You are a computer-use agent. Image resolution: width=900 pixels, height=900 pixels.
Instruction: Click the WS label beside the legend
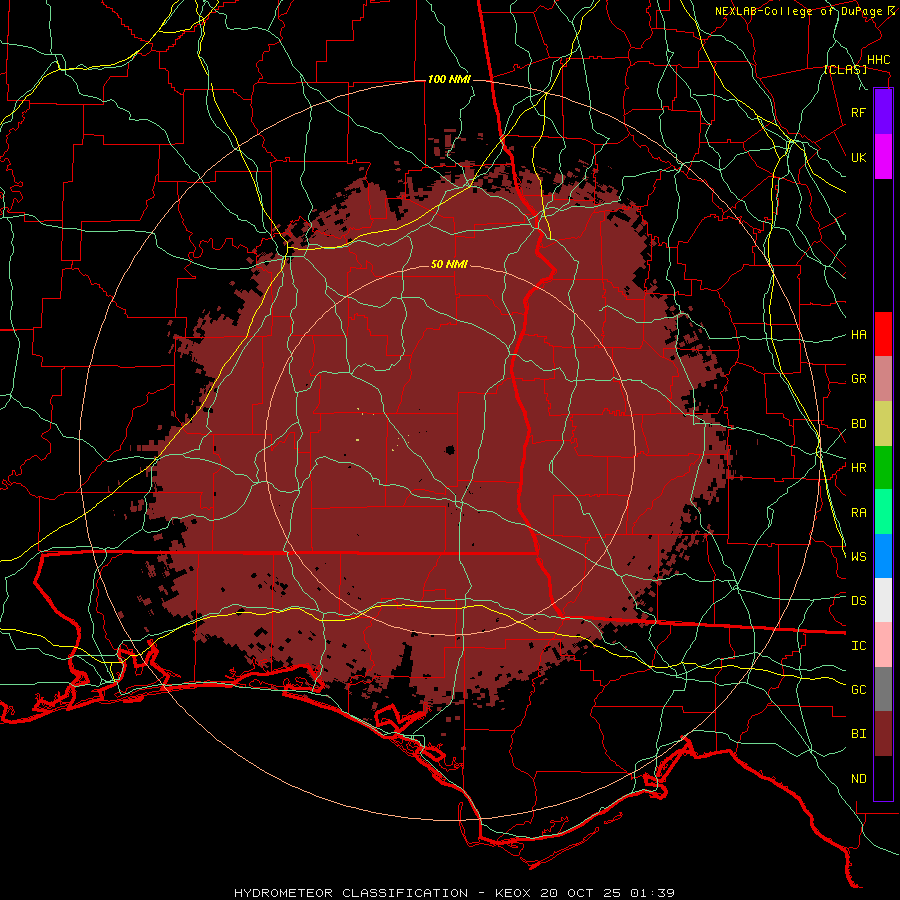pyautogui.click(x=859, y=557)
